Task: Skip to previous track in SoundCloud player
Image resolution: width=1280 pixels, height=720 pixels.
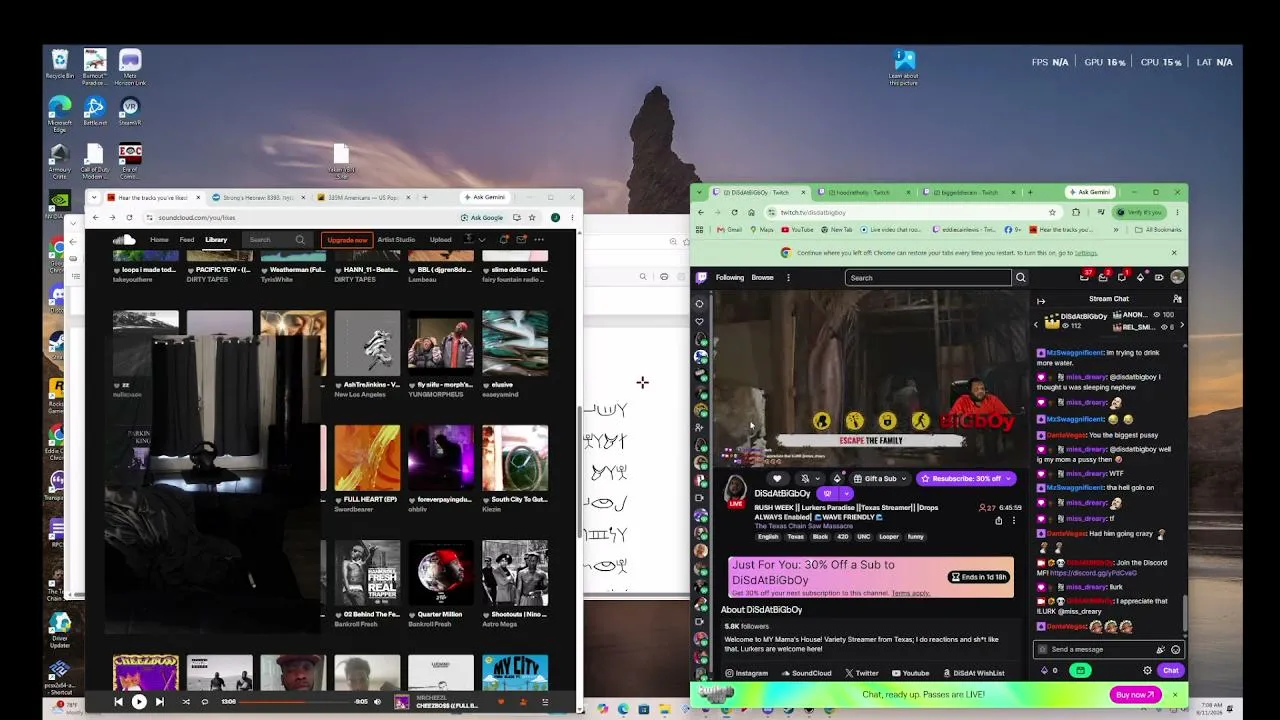Action: tap(118, 702)
